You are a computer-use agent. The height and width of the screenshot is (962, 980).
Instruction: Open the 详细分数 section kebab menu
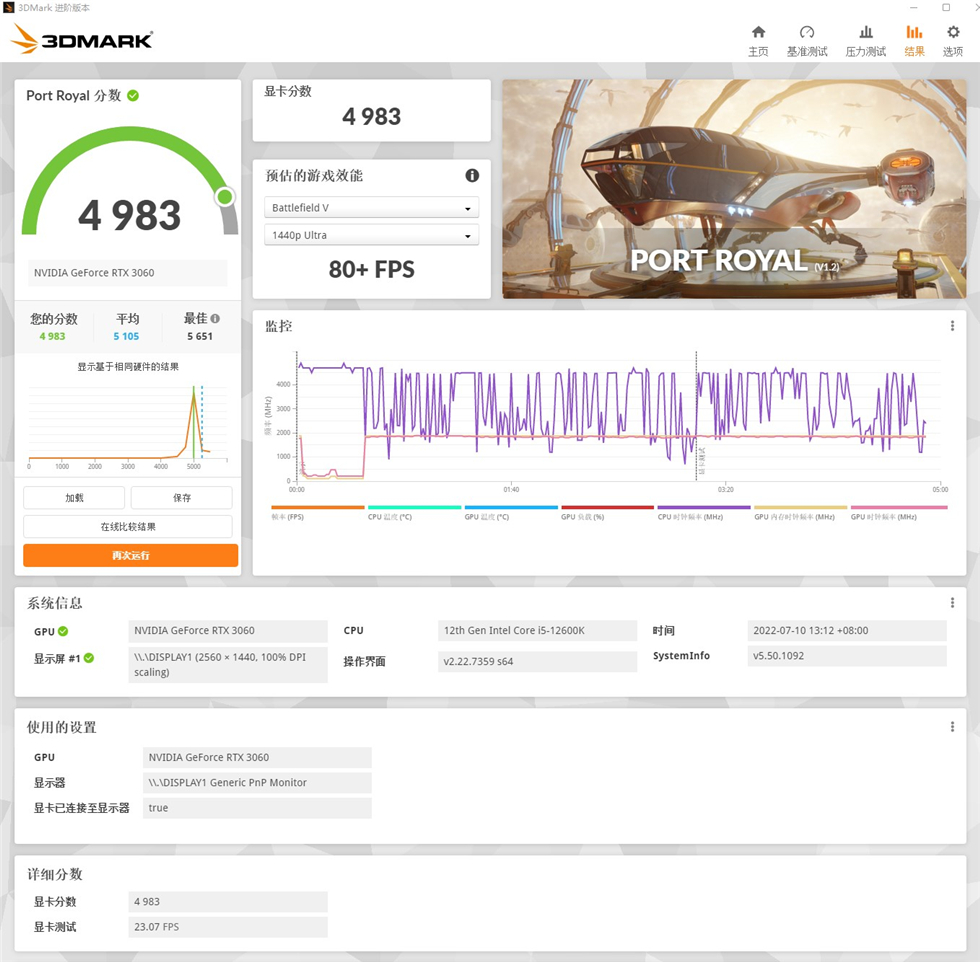pos(952,873)
